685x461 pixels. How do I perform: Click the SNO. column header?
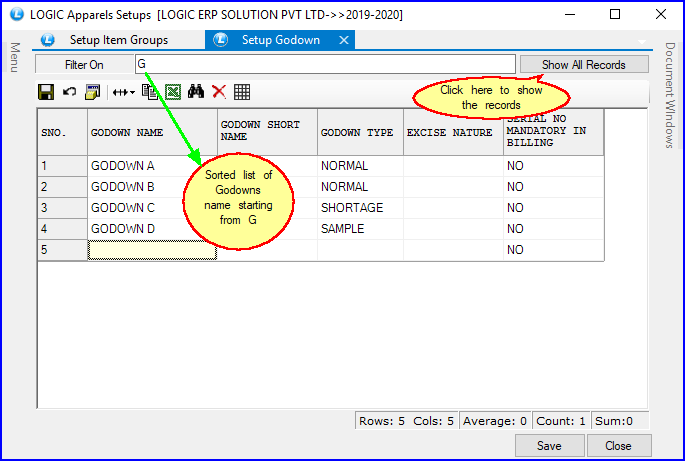62,132
